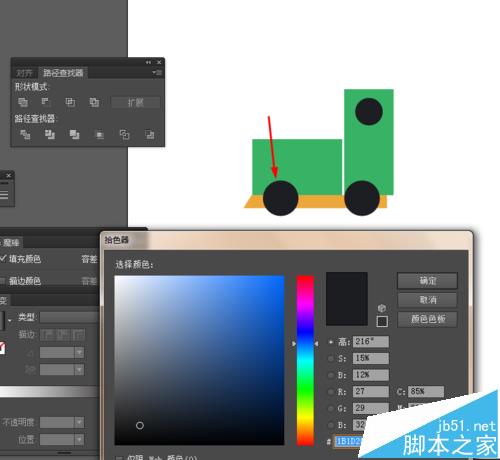
Task: Select the 魔棒 magic wand tab
Action: pyautogui.click(x=11, y=243)
